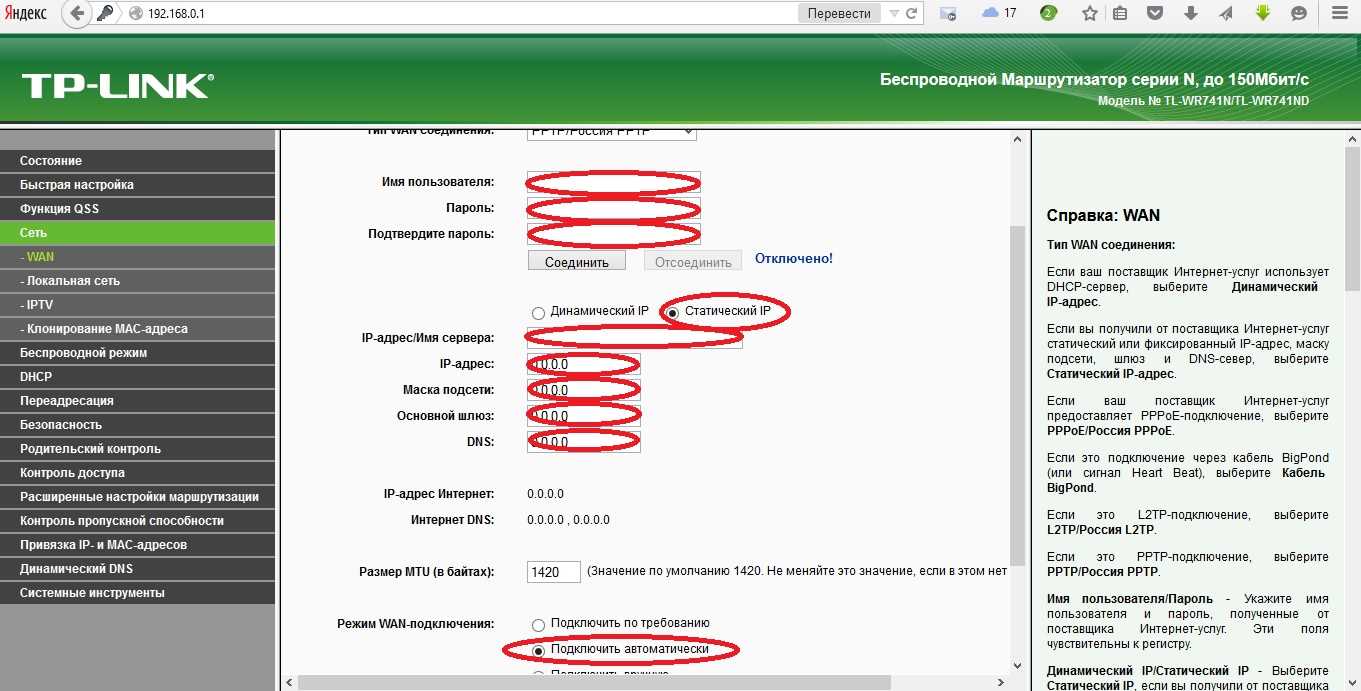
Task: Click the TP-LINK logo
Action: point(117,85)
